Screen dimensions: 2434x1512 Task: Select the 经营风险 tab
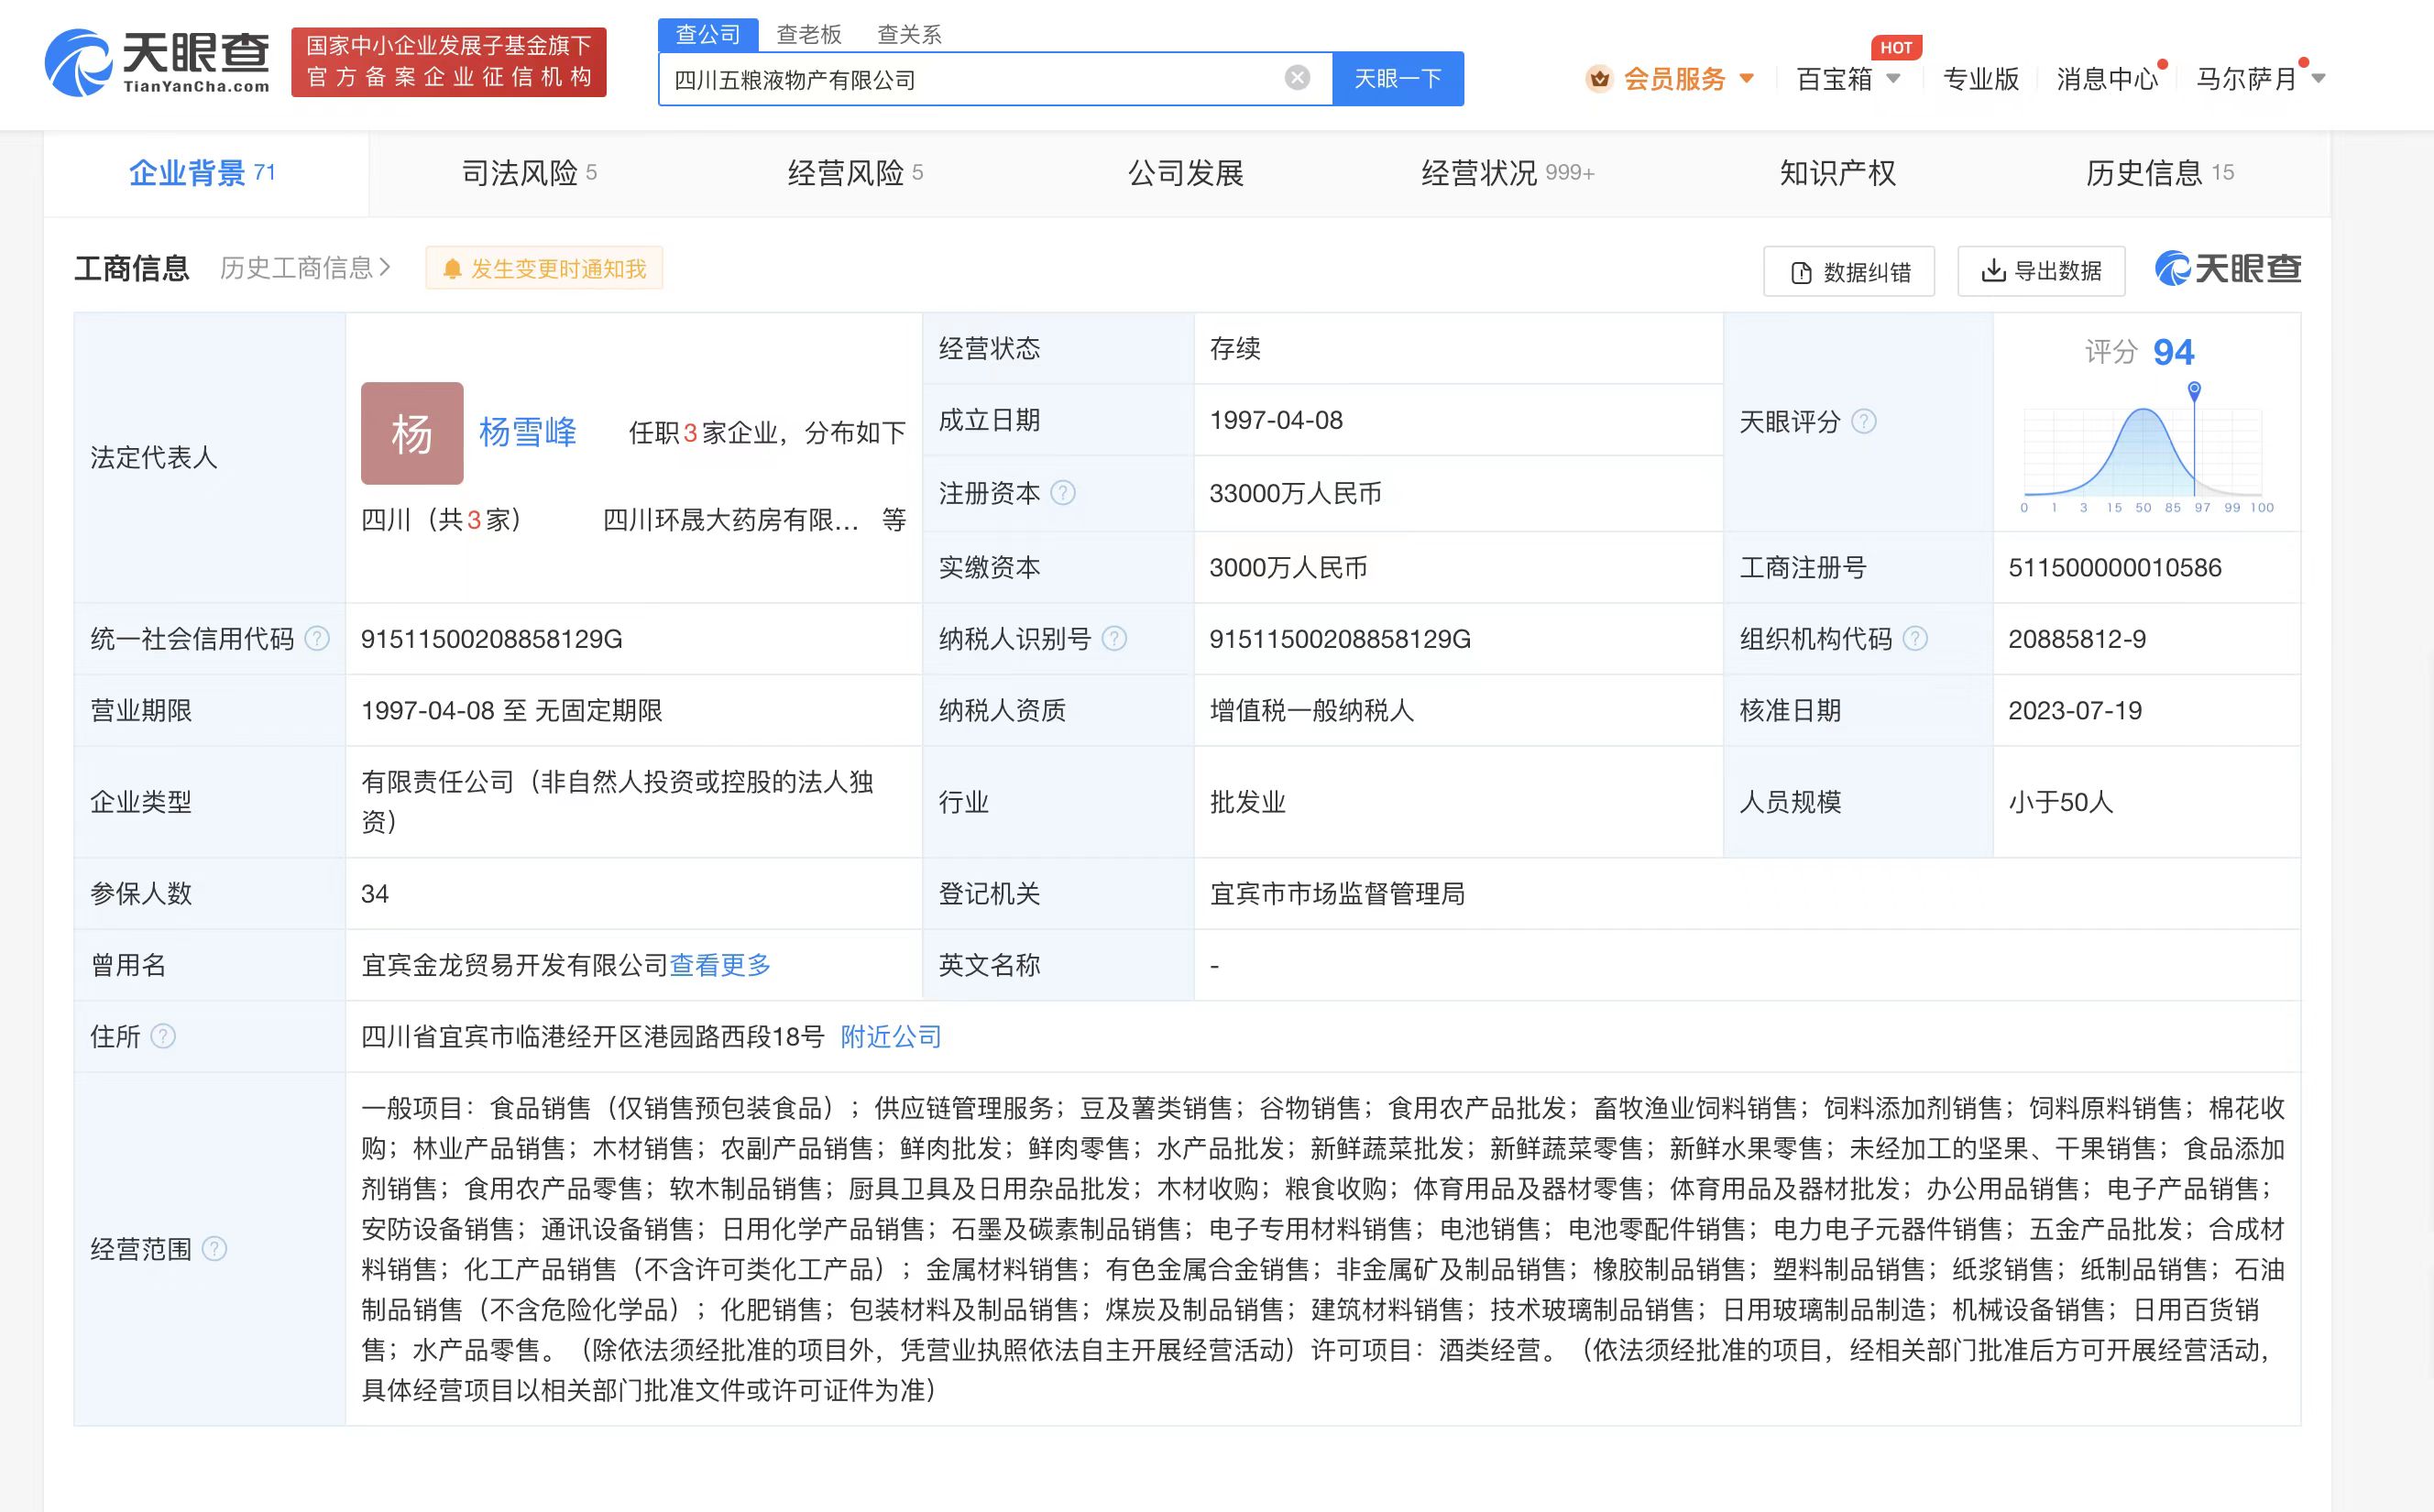[x=855, y=173]
